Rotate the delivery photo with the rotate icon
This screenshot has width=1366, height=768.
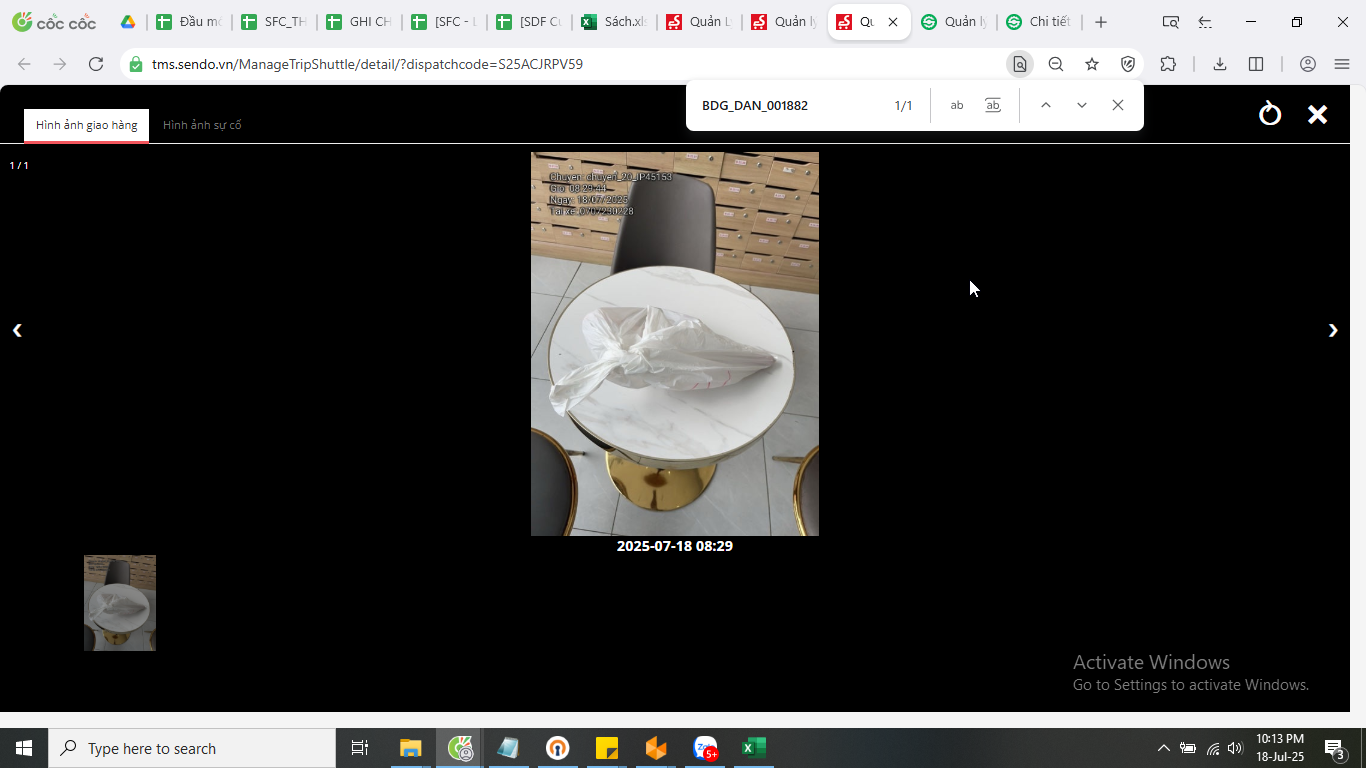1270,114
